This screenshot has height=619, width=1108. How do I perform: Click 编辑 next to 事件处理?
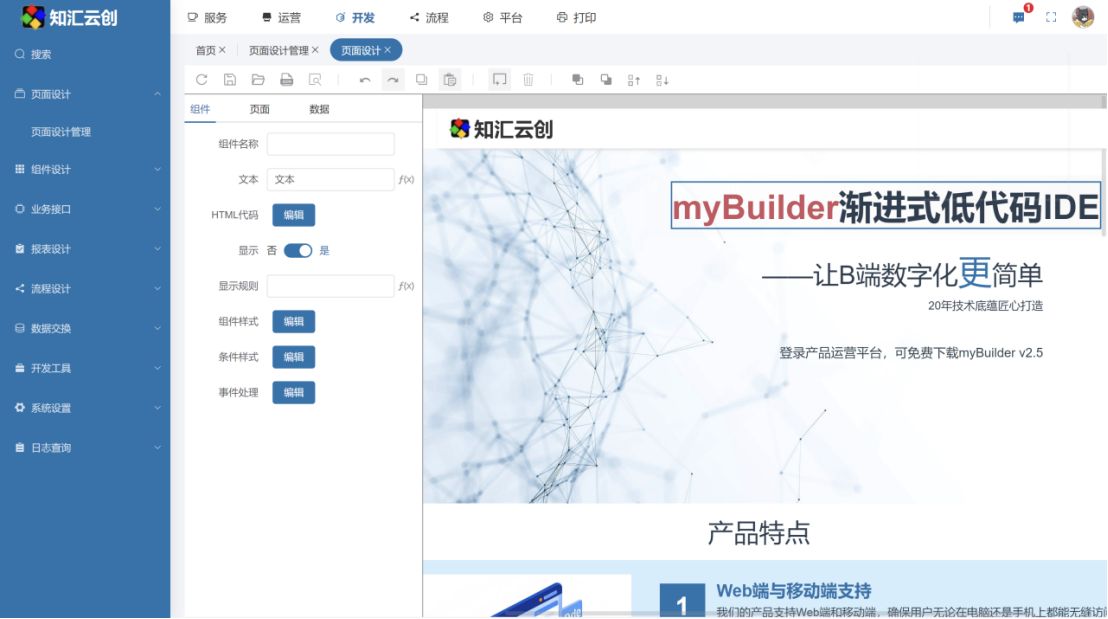(x=294, y=393)
